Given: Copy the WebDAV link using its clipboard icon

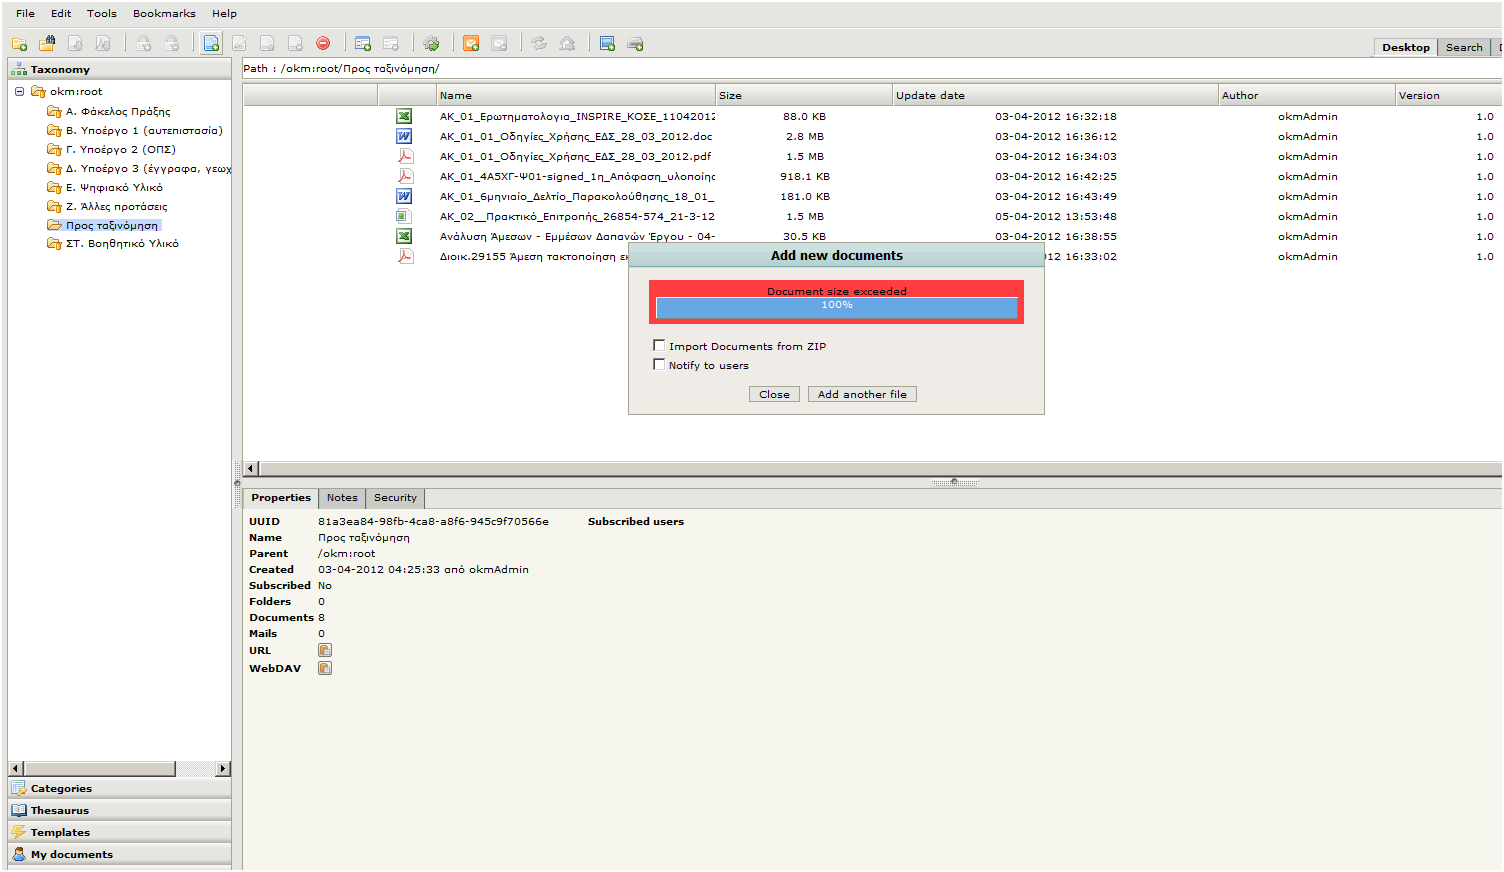Looking at the screenshot, I should point(325,669).
